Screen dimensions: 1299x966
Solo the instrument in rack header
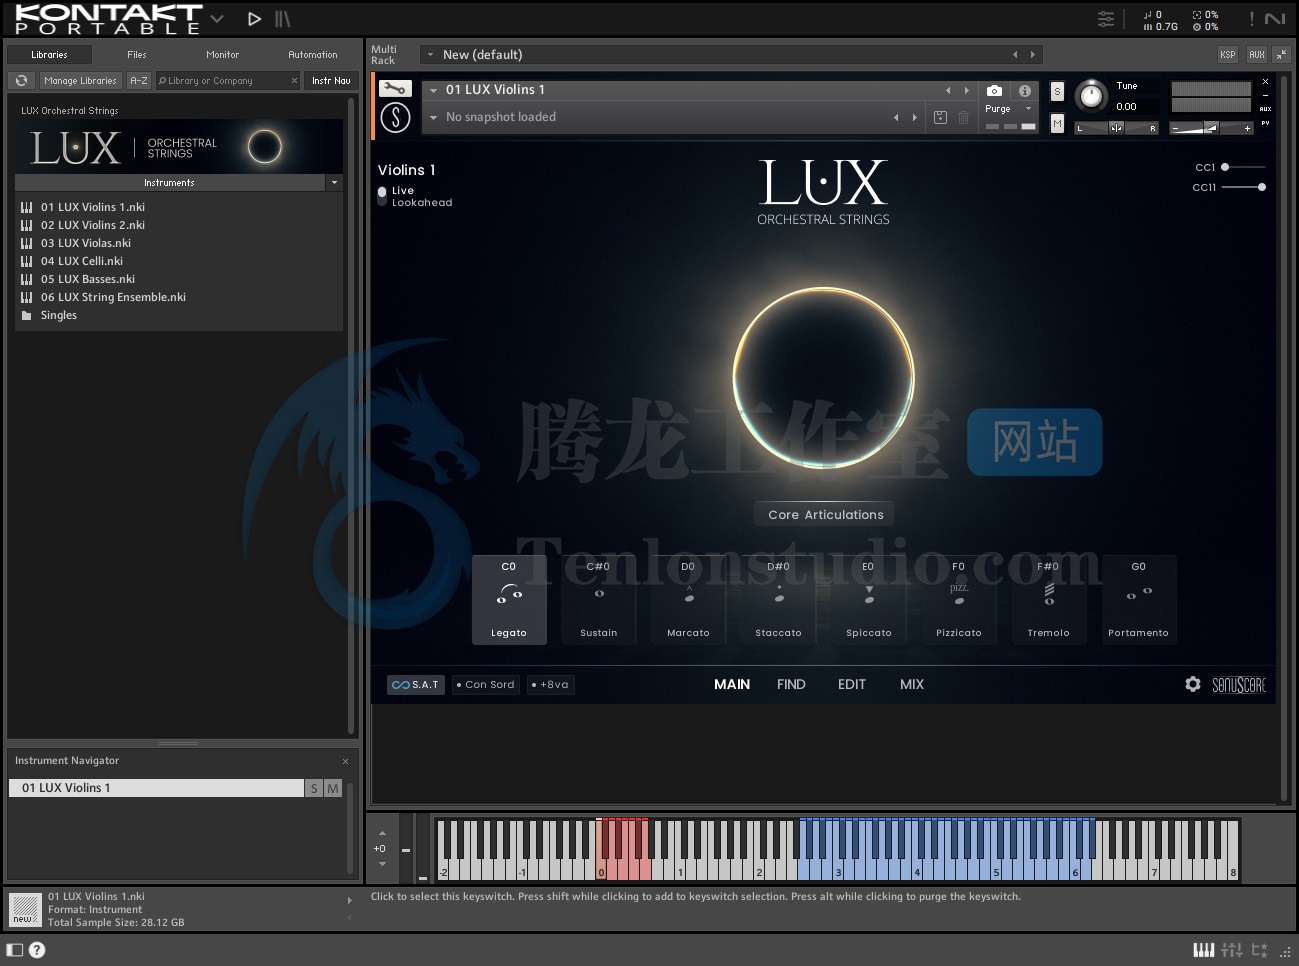(1057, 92)
